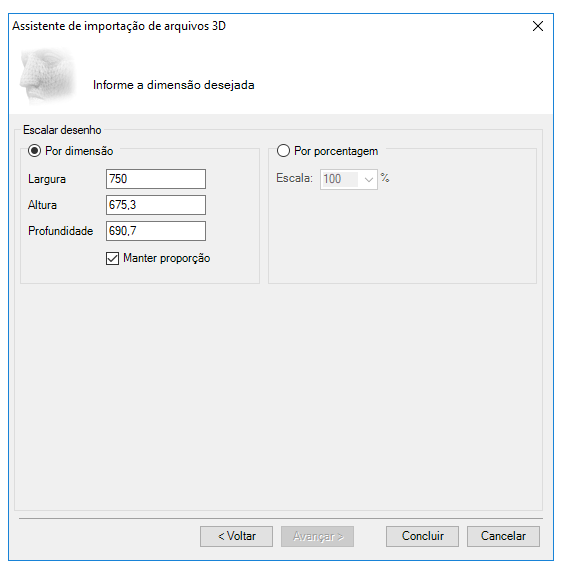Click the Escalar desenho group label
This screenshot has height=571, width=566.
coord(62,130)
